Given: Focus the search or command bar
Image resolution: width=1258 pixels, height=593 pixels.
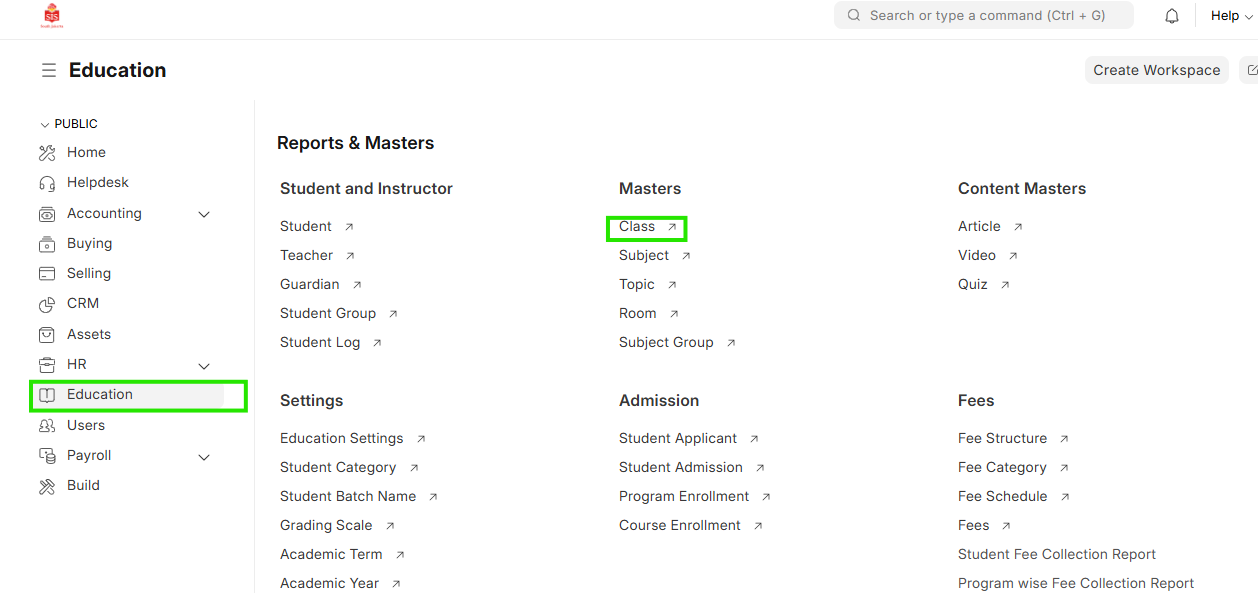Looking at the screenshot, I should point(984,15).
